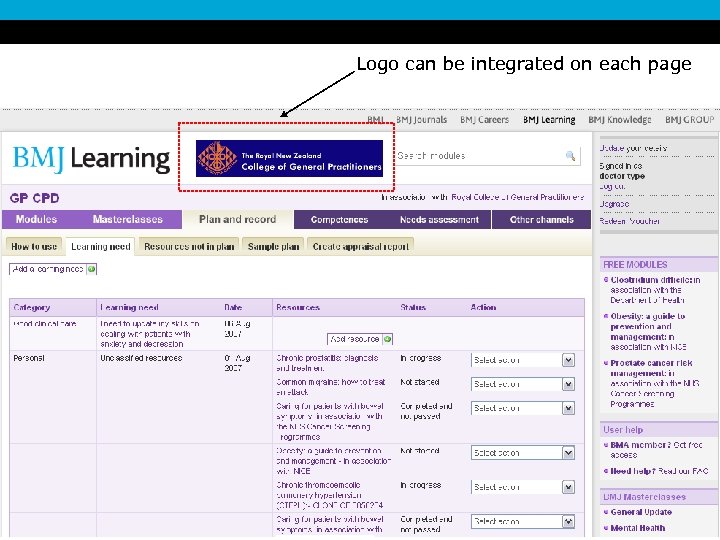Click Need help? Read our FAQ link
The image size is (720, 540).
pos(659,471)
